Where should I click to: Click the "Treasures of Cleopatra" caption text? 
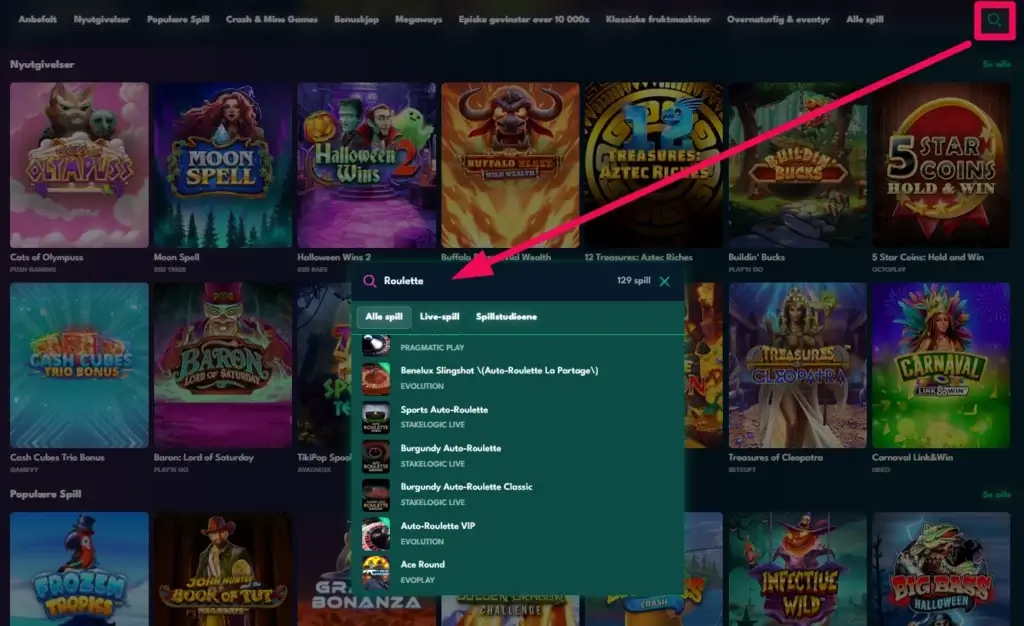pyautogui.click(x=775, y=458)
